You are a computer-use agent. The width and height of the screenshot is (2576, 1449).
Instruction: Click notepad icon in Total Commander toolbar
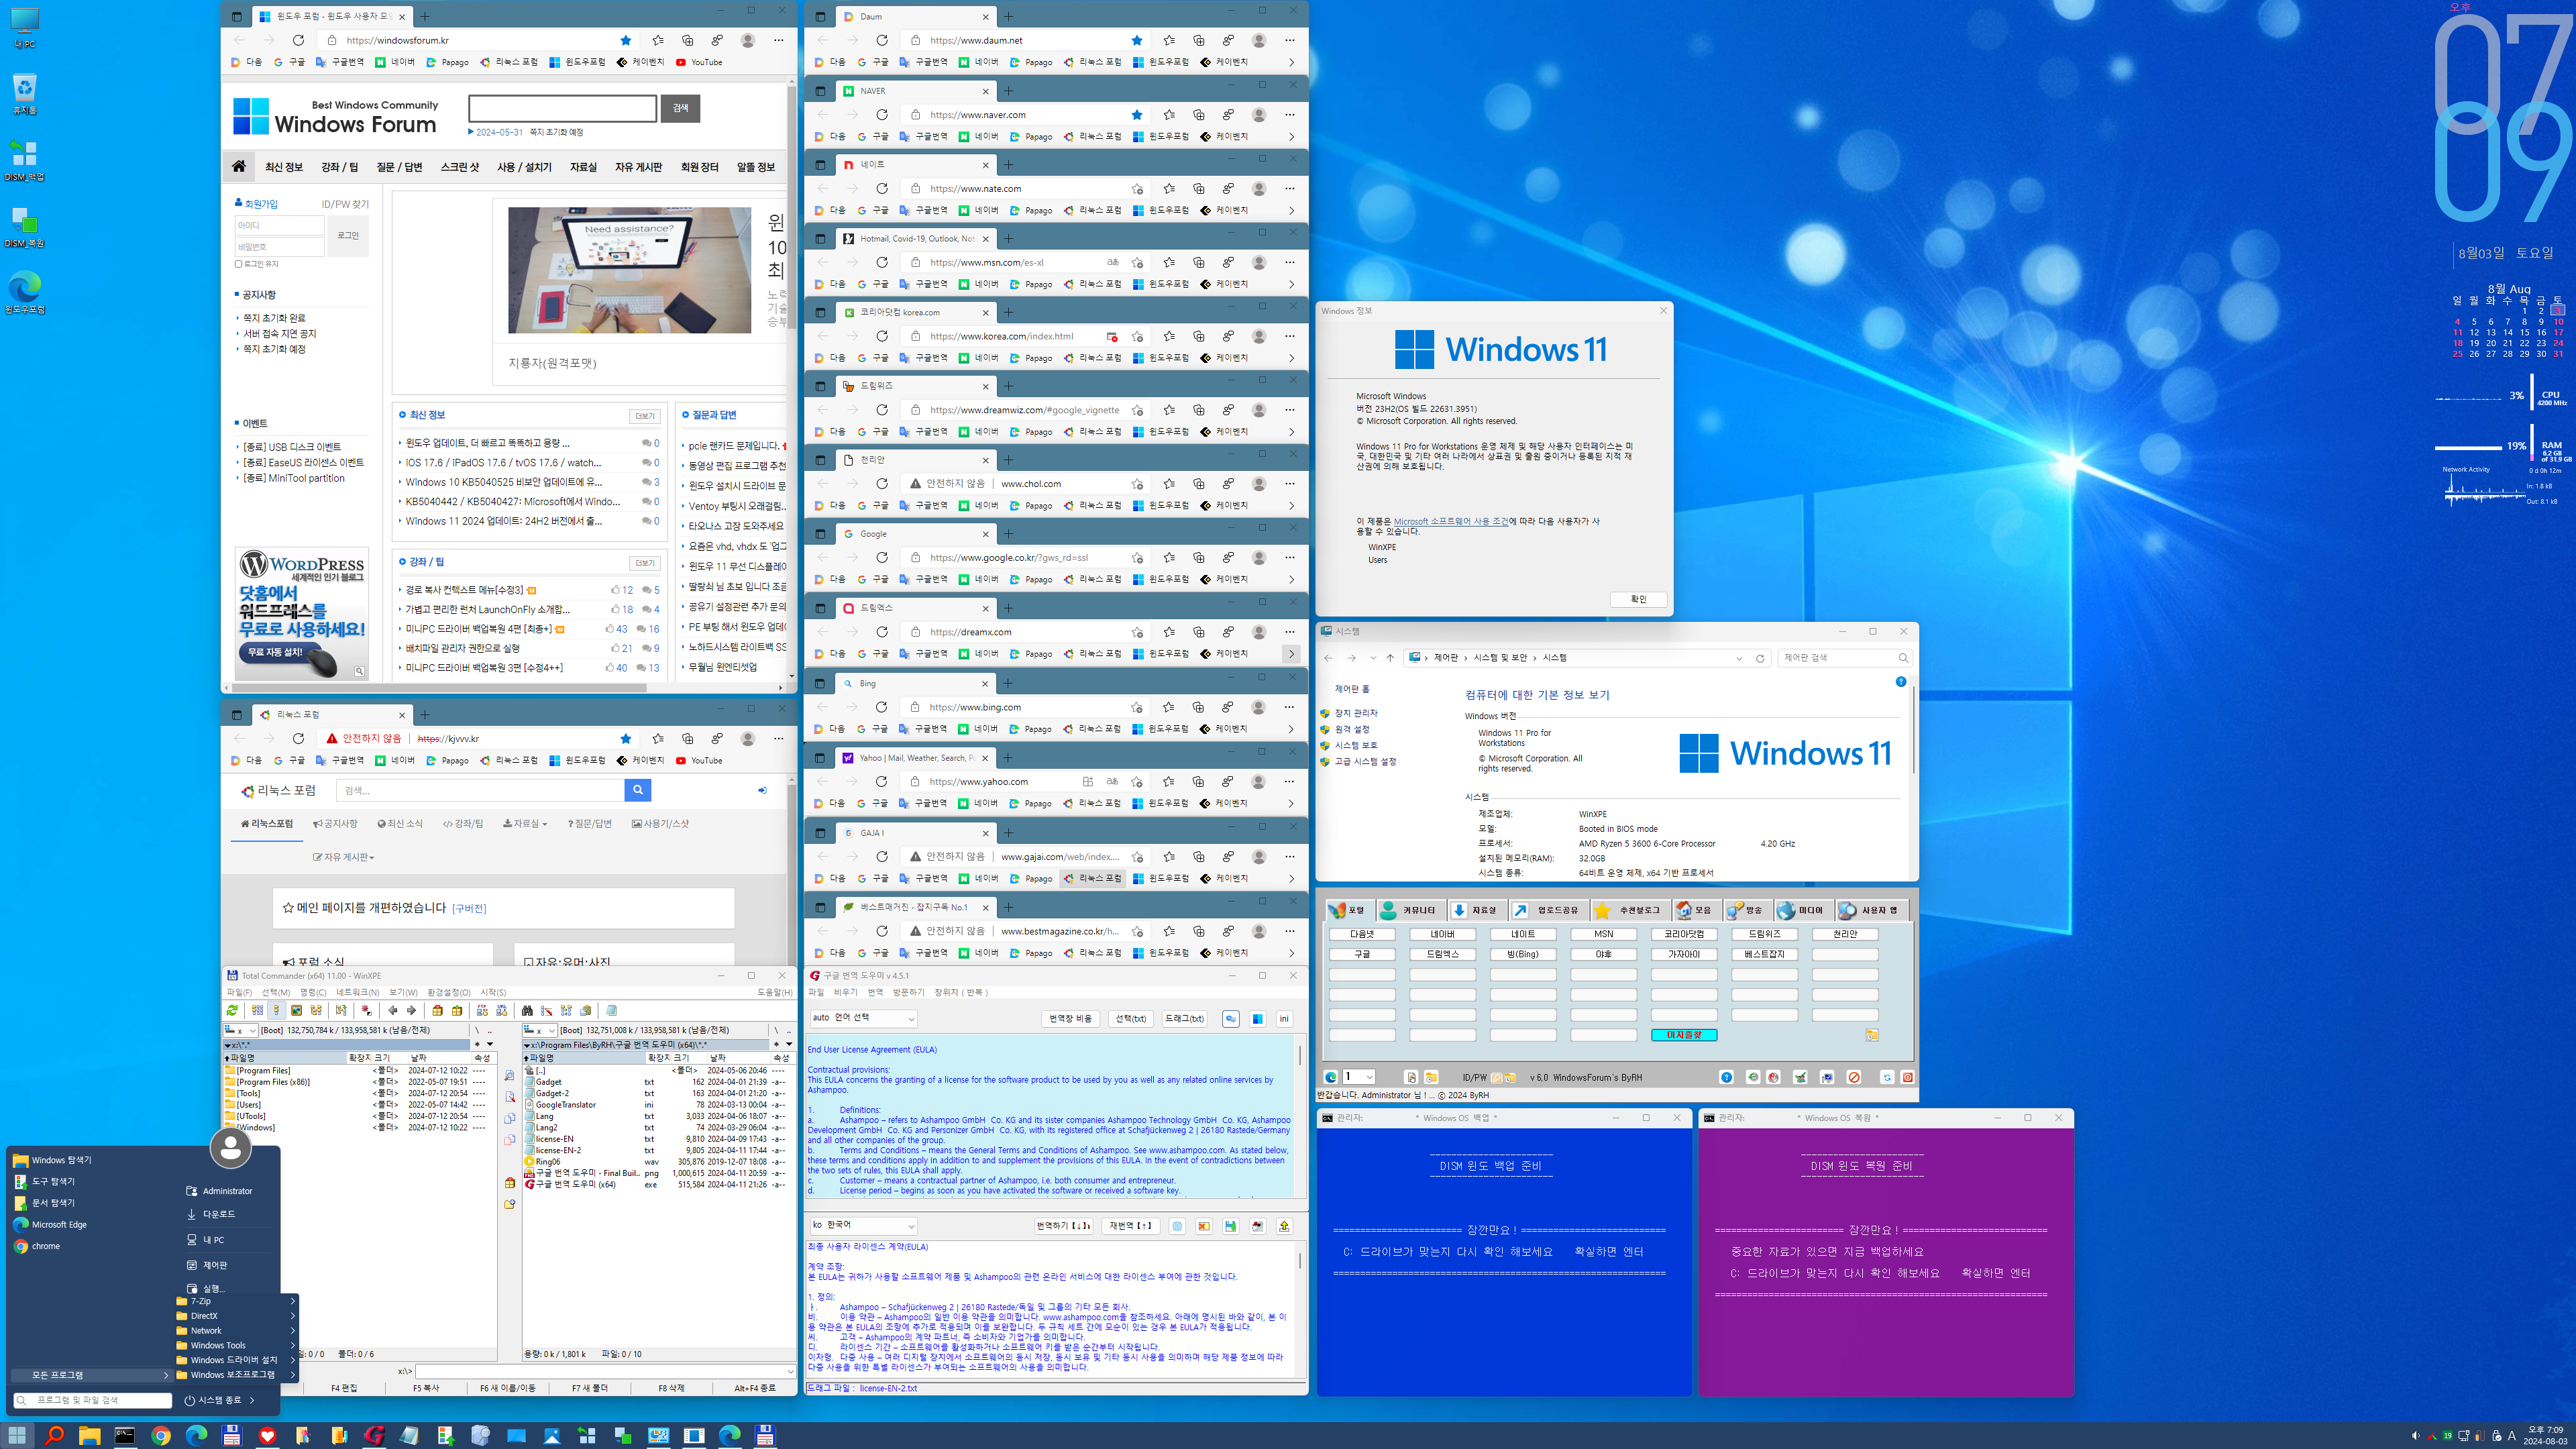point(611,1010)
